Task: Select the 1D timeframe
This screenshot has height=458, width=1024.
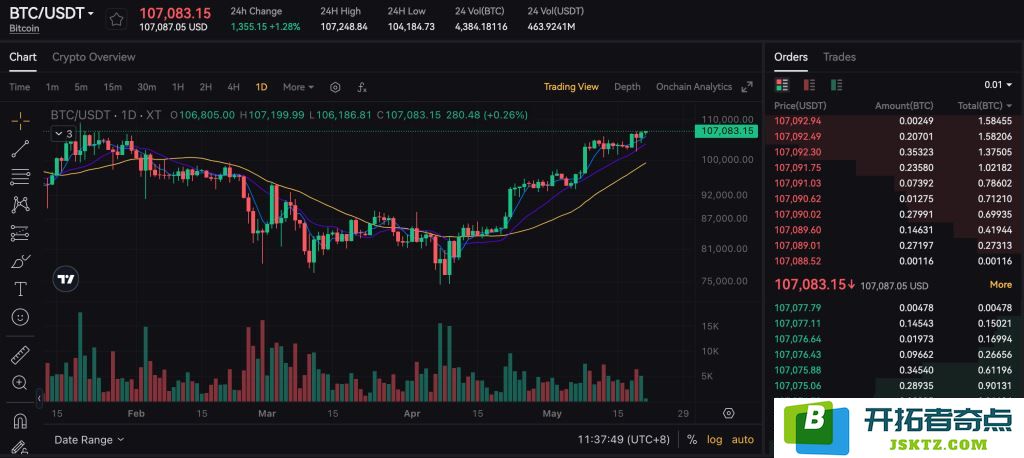Action: tap(261, 87)
